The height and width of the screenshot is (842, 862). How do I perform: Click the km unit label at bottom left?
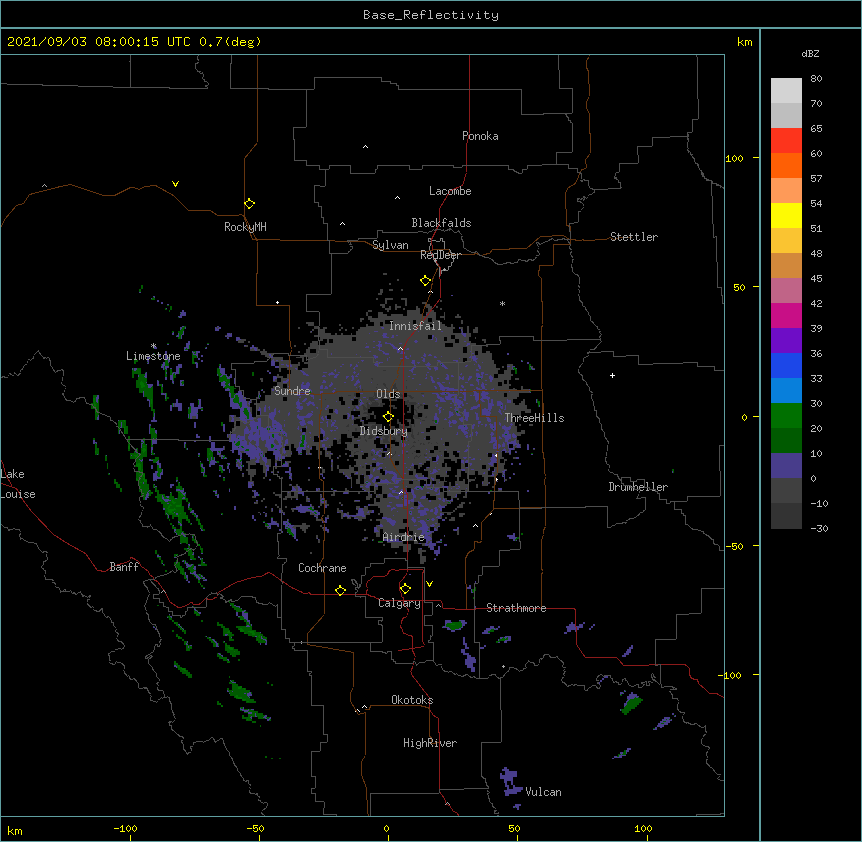(15, 830)
